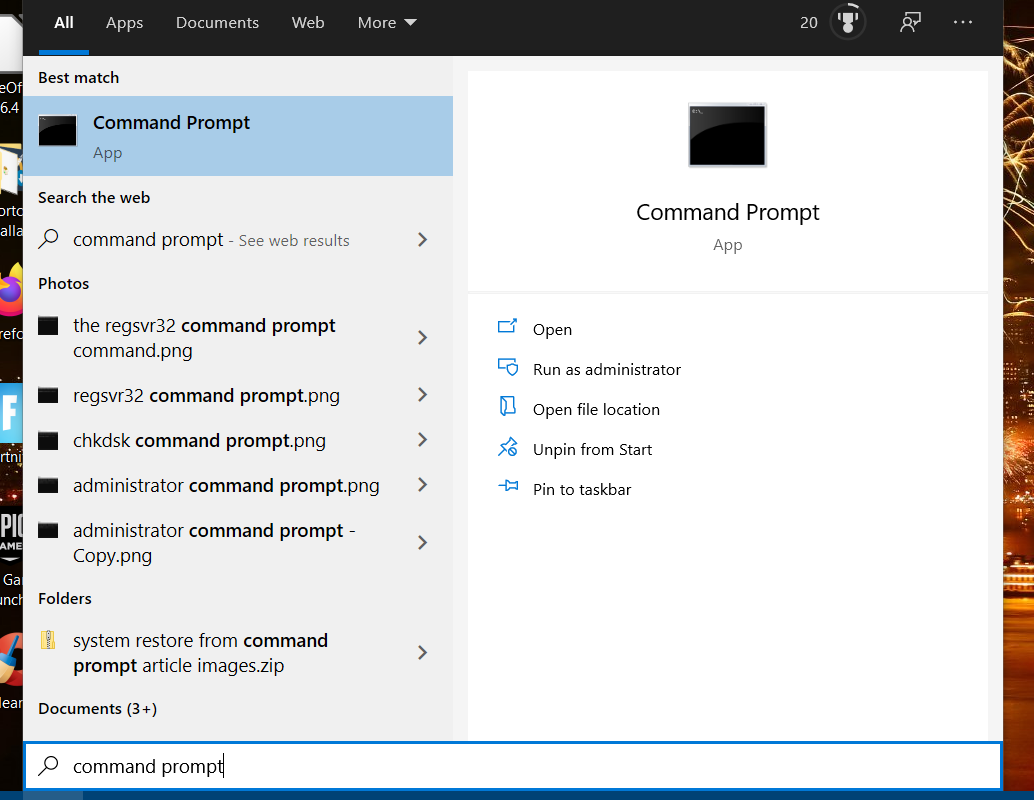Click thumbnail icon of 'administrator command prompt.png'

click(48, 485)
